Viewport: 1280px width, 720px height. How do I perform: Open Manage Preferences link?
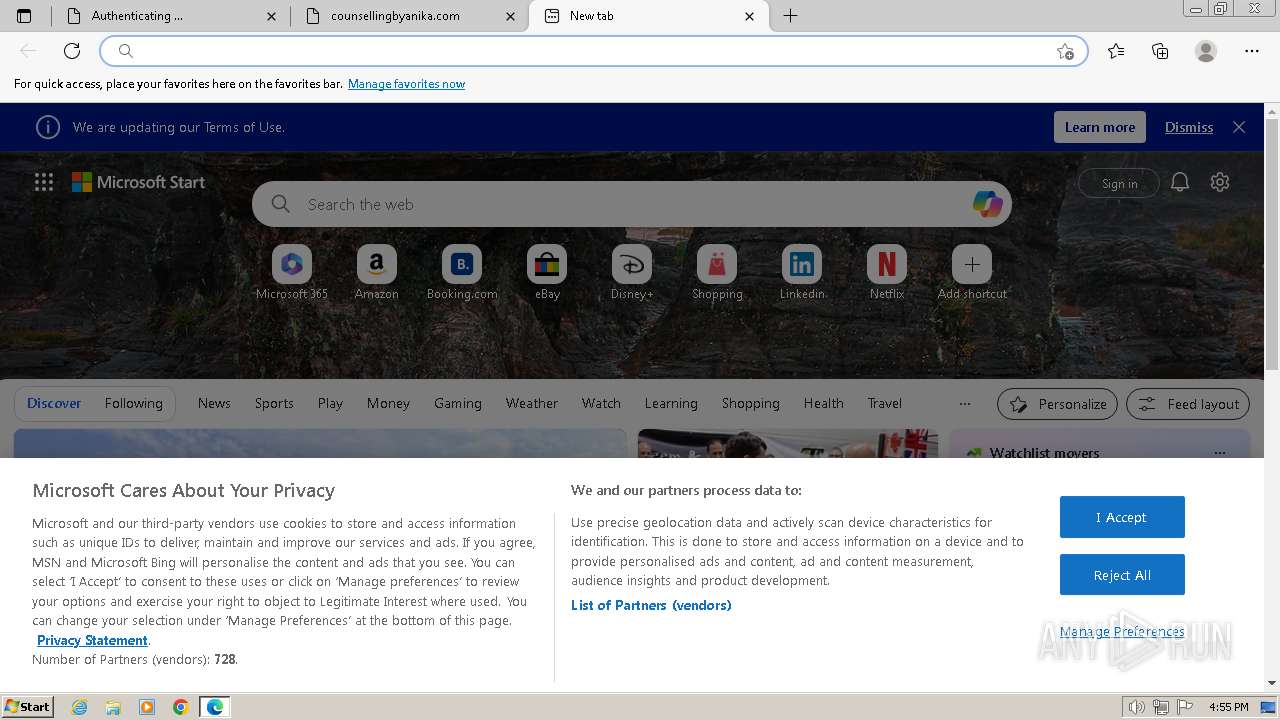(x=1122, y=631)
